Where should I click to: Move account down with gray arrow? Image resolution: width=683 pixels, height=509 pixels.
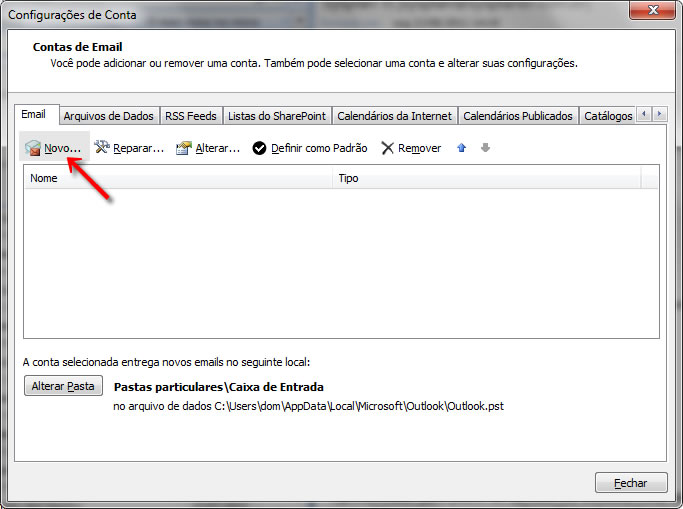point(485,148)
